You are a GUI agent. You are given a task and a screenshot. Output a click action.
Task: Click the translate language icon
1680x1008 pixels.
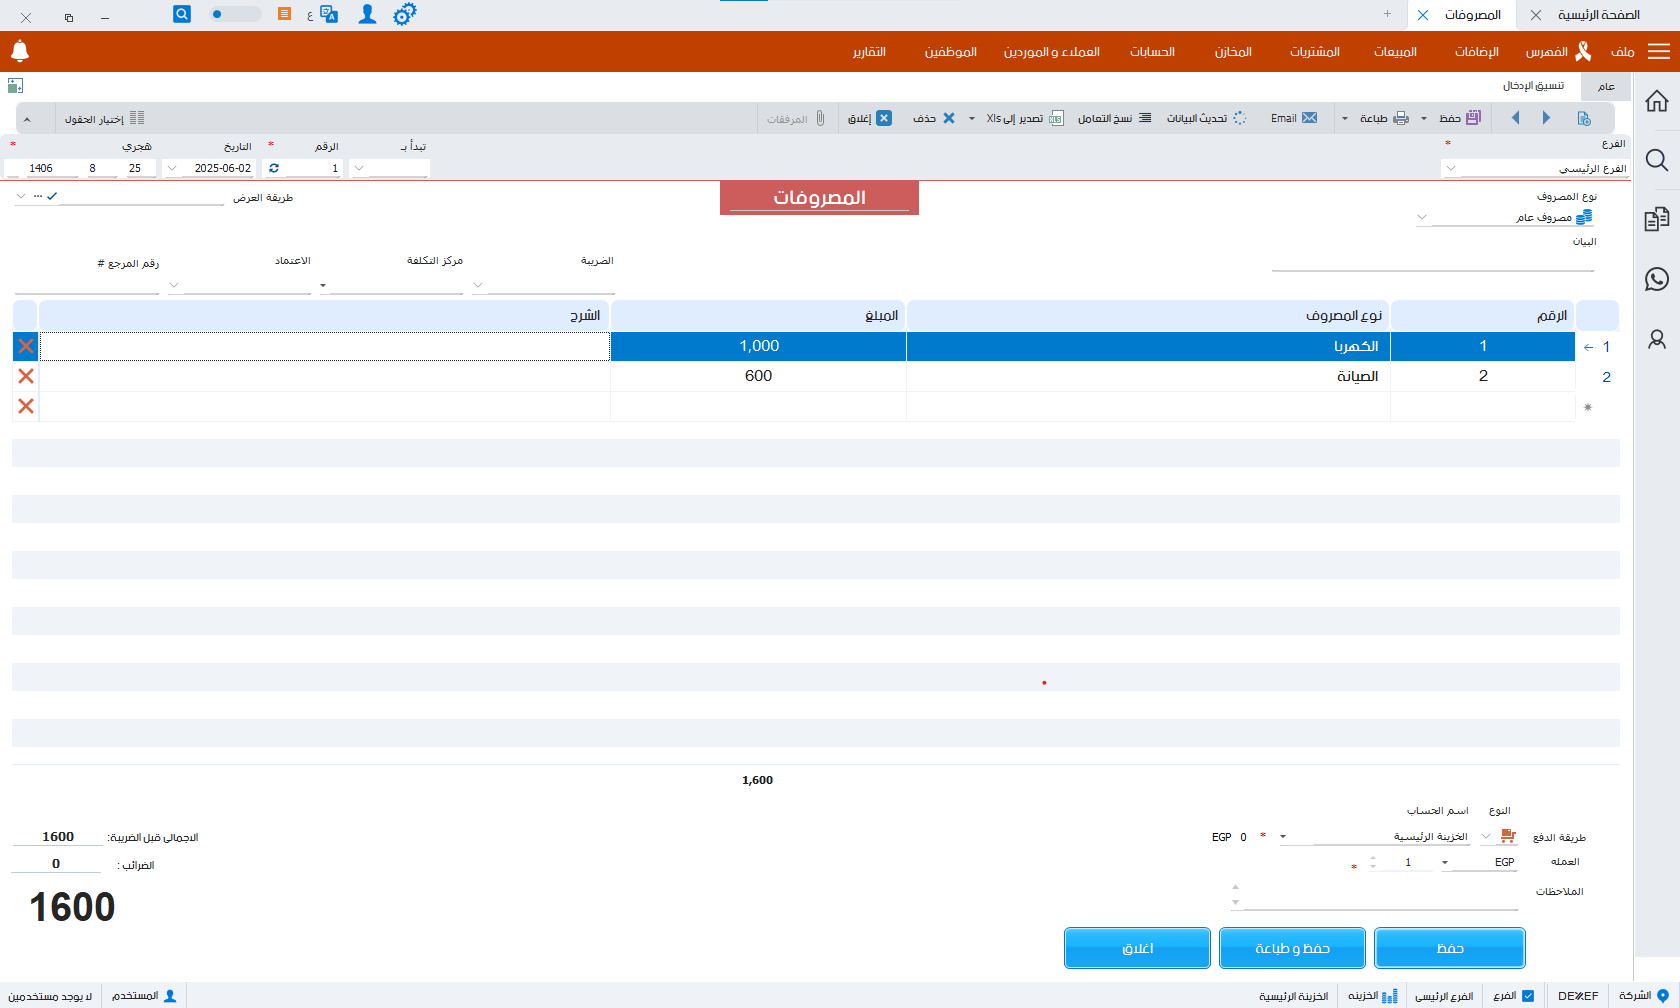pyautogui.click(x=329, y=15)
